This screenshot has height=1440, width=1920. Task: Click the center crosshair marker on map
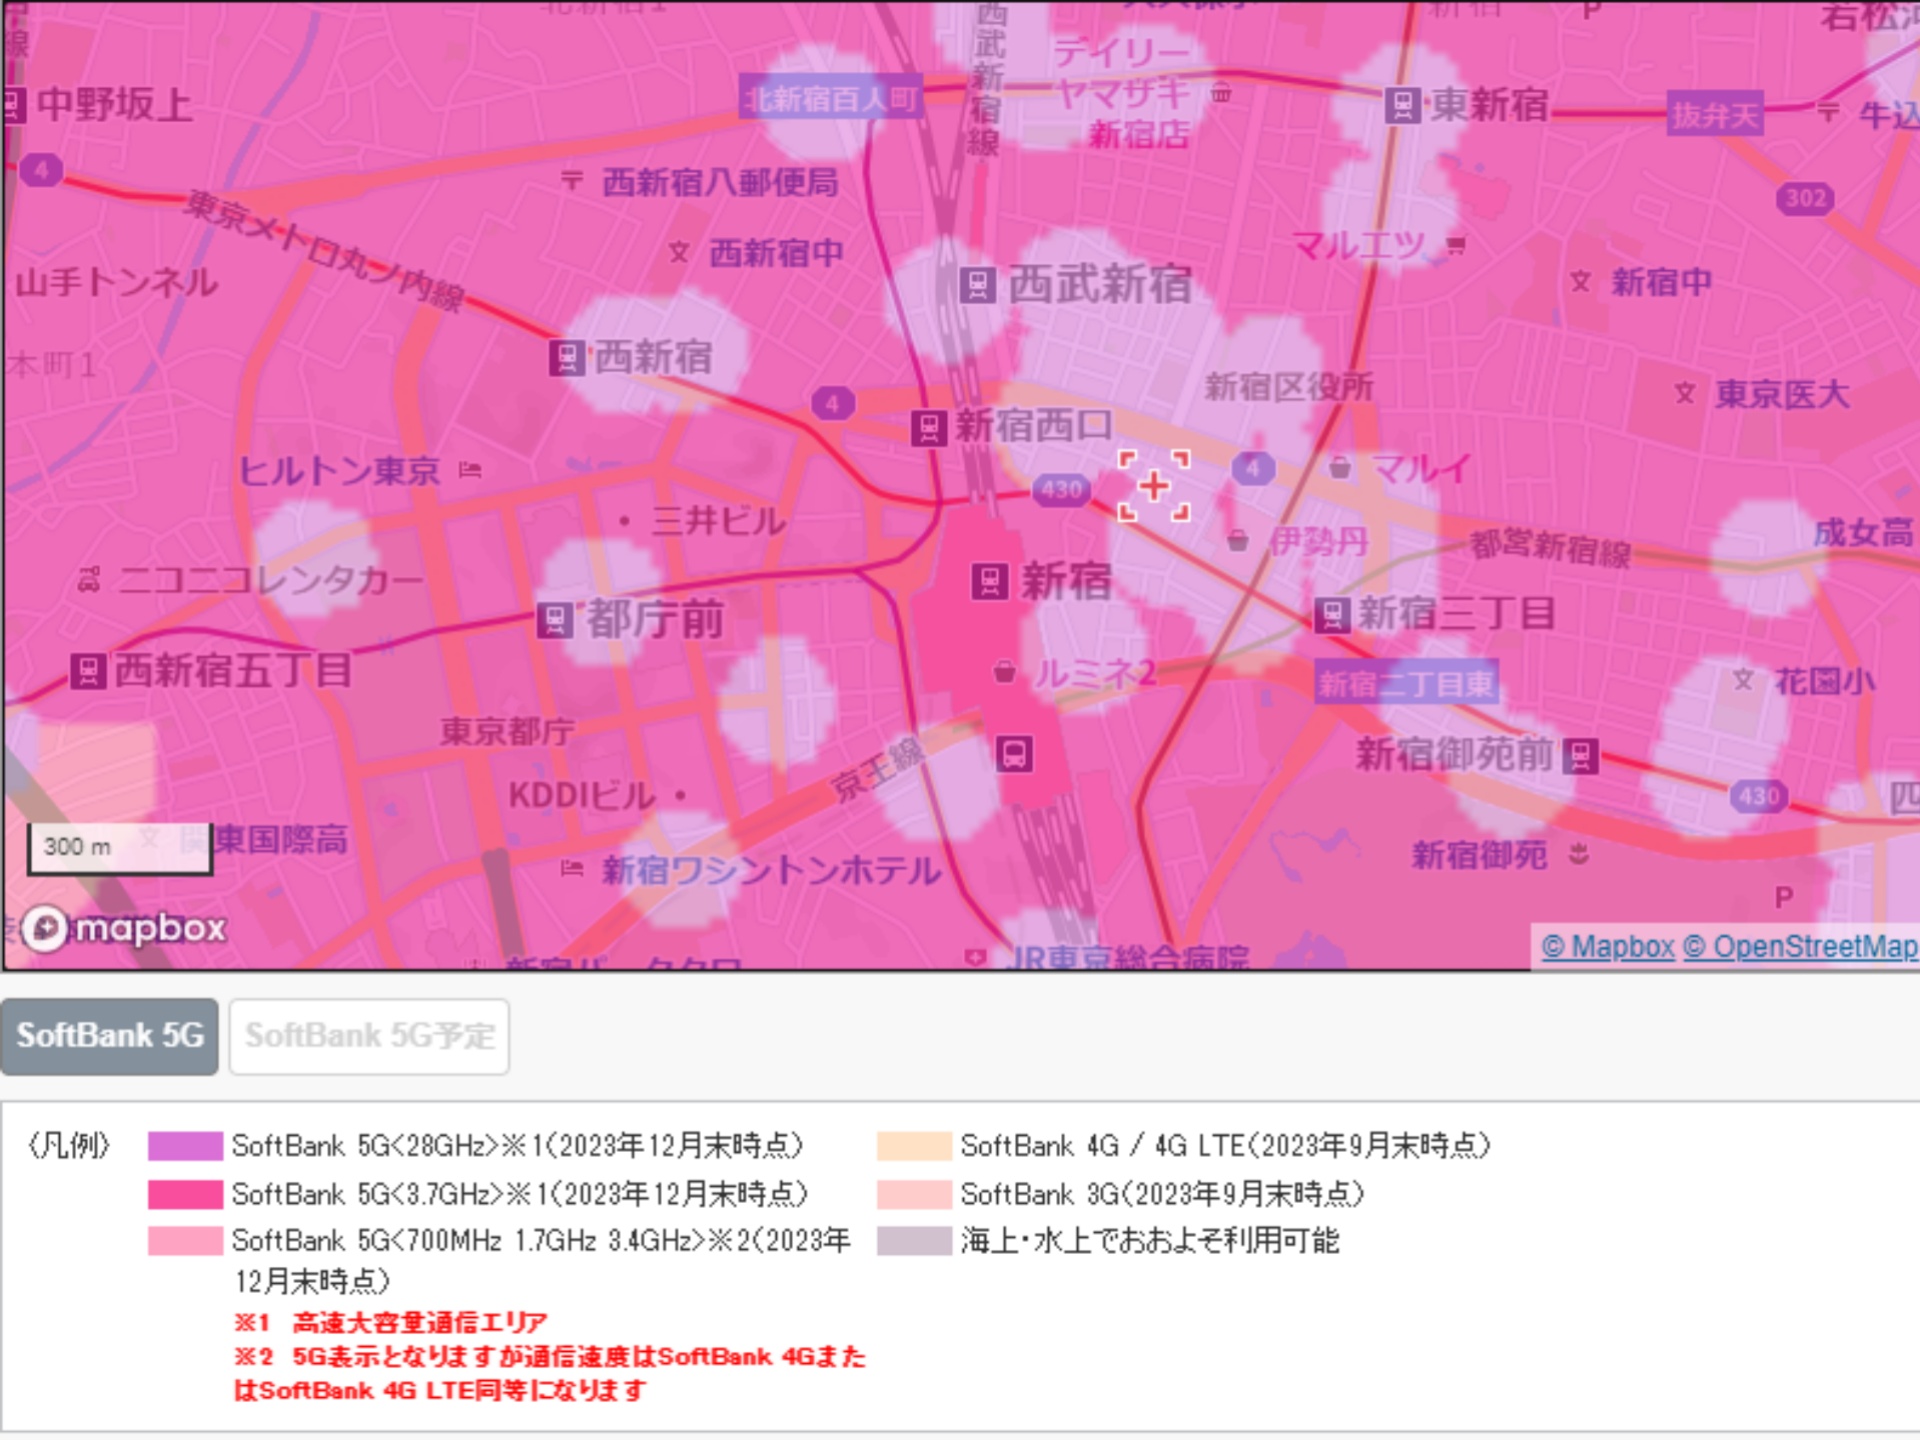tap(1154, 486)
